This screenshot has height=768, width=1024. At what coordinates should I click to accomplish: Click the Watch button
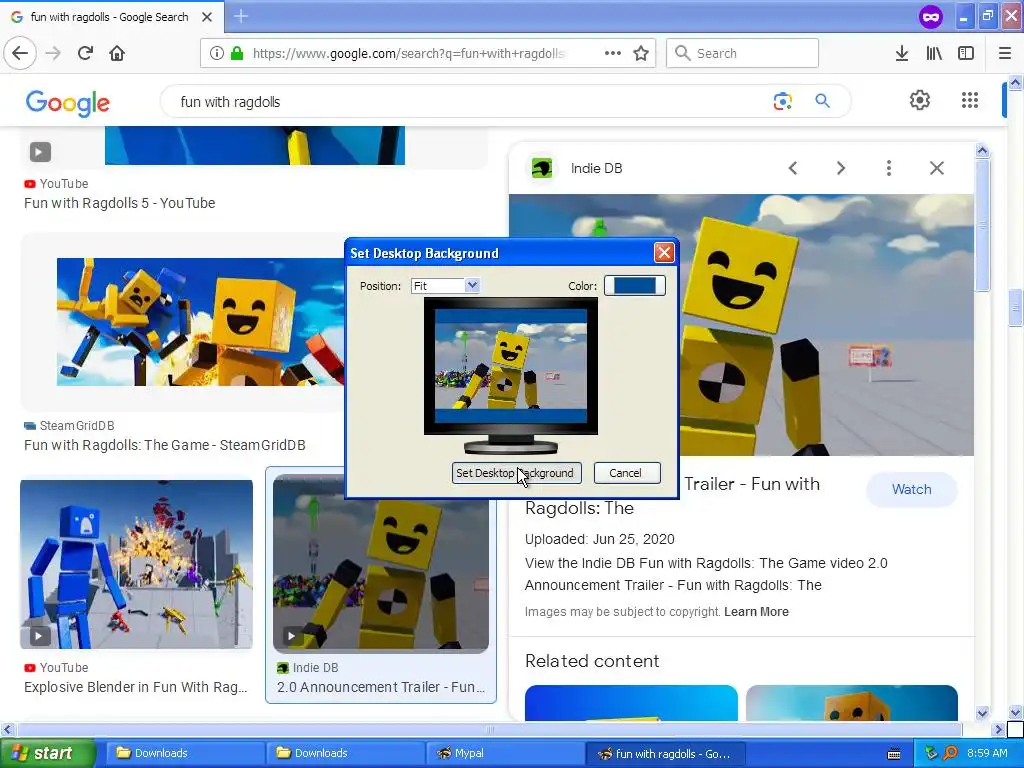[x=912, y=489]
